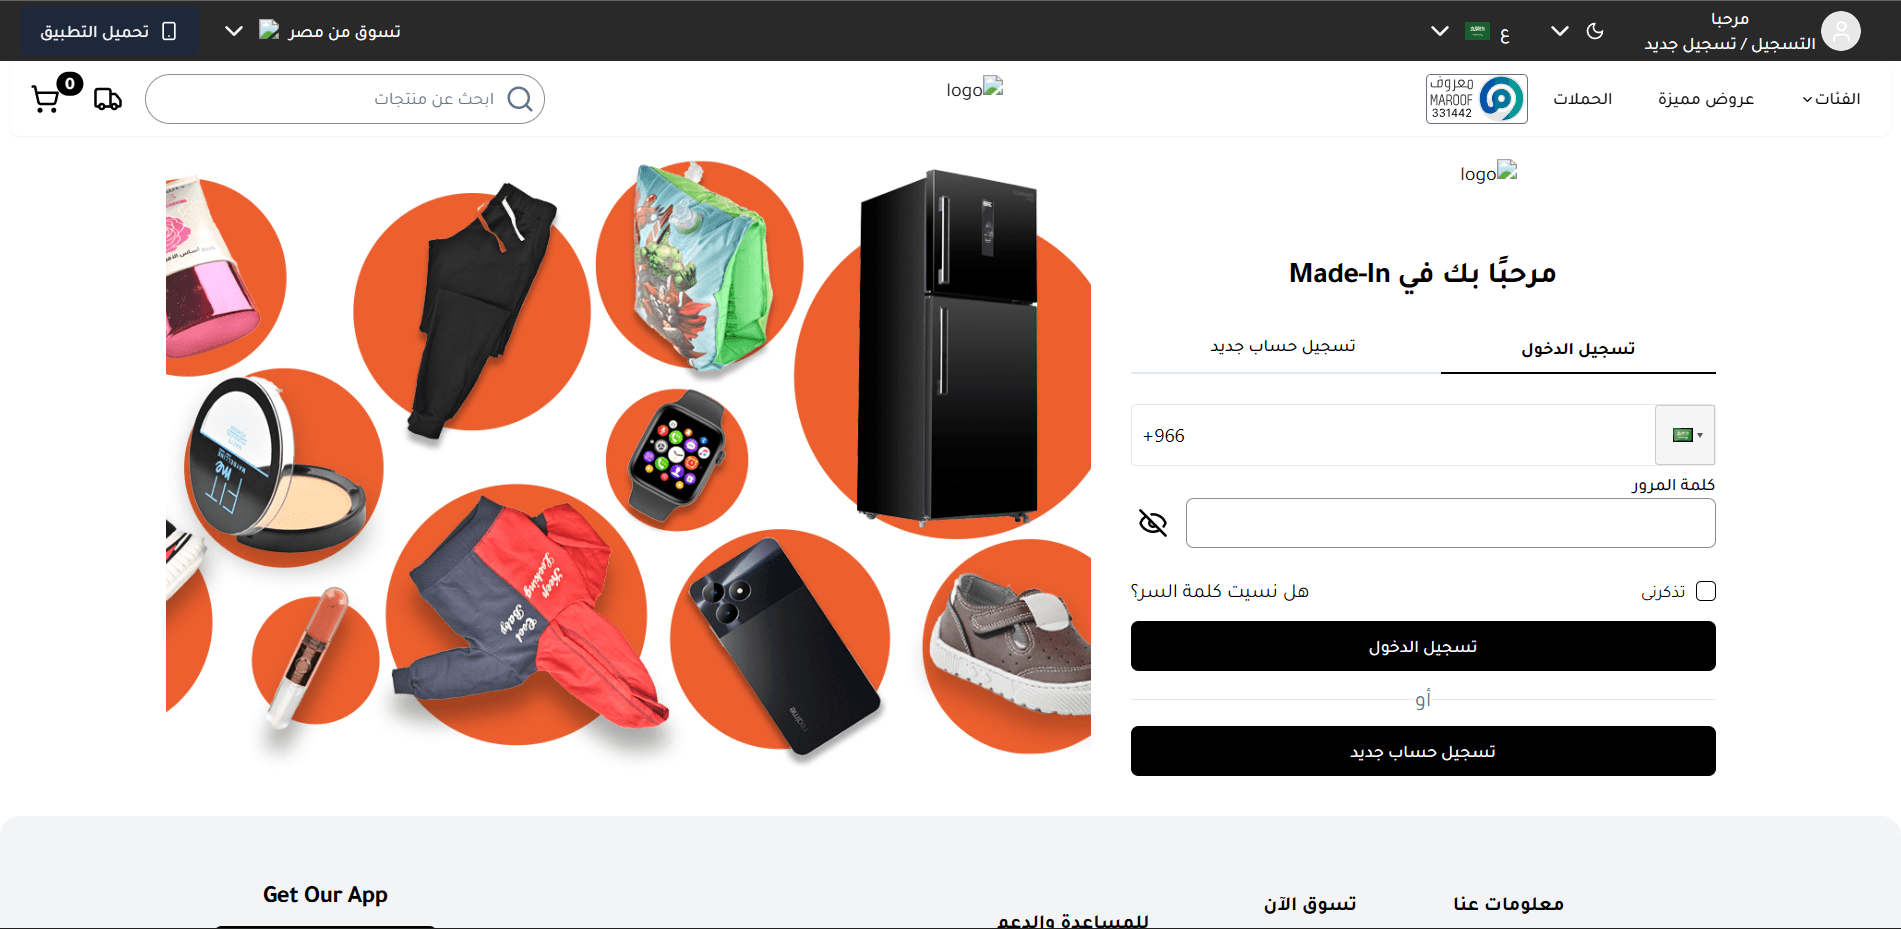Show password with the eye icon
1901x929 pixels.
pos(1153,522)
